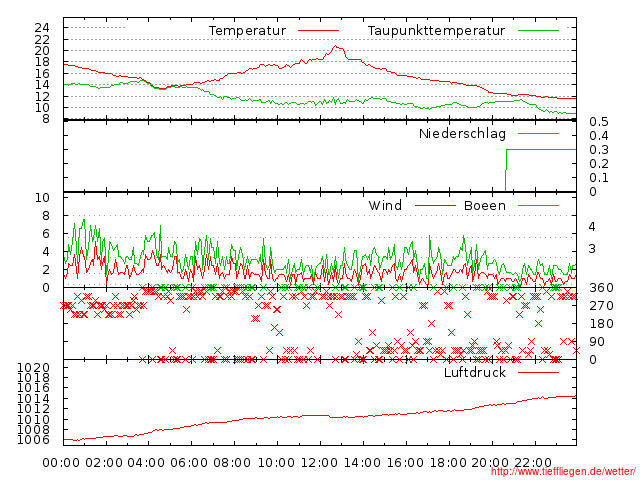Image resolution: width=640 pixels, height=480 pixels.
Task: Click the Luftdruck legend label
Action: tap(475, 372)
